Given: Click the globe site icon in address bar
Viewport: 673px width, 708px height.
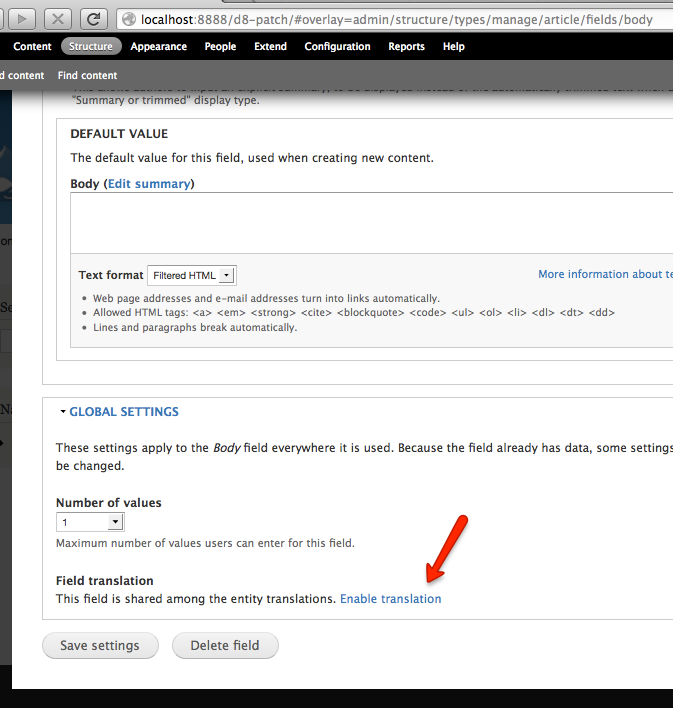Looking at the screenshot, I should [129, 19].
